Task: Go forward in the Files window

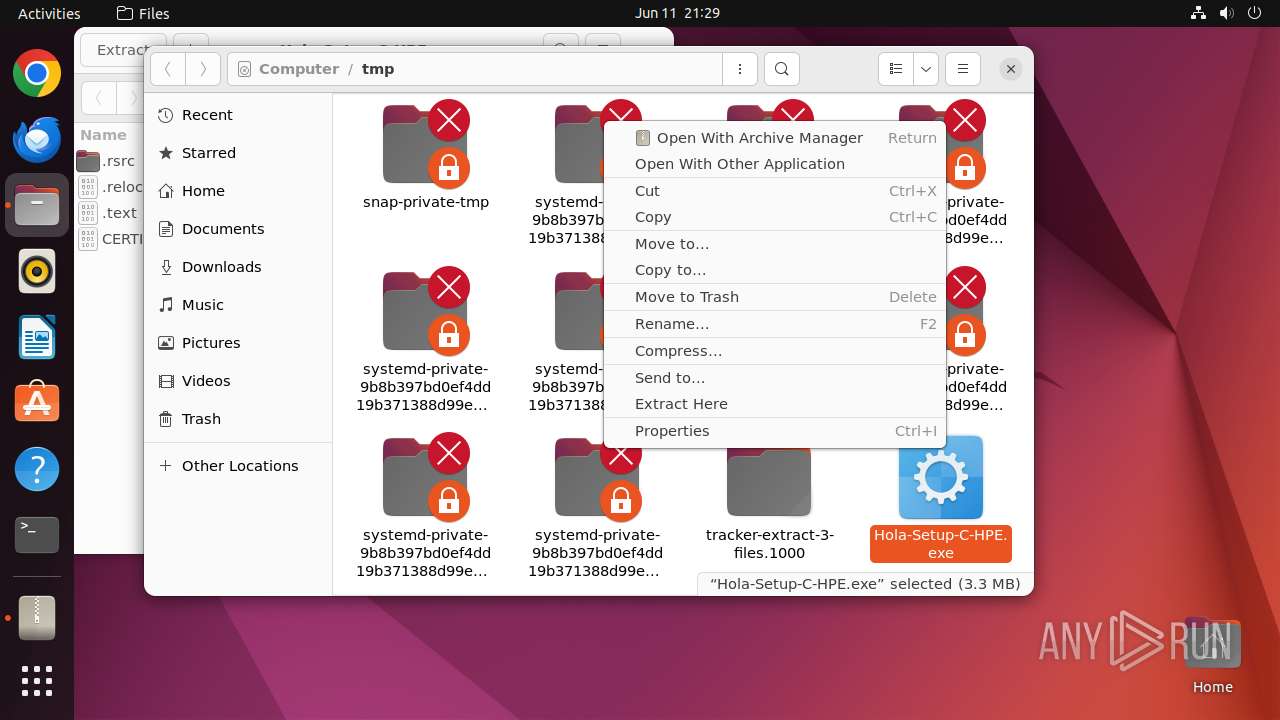Action: pos(203,69)
